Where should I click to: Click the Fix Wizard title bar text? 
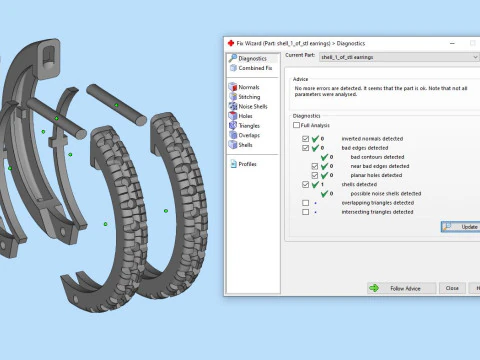[301, 43]
